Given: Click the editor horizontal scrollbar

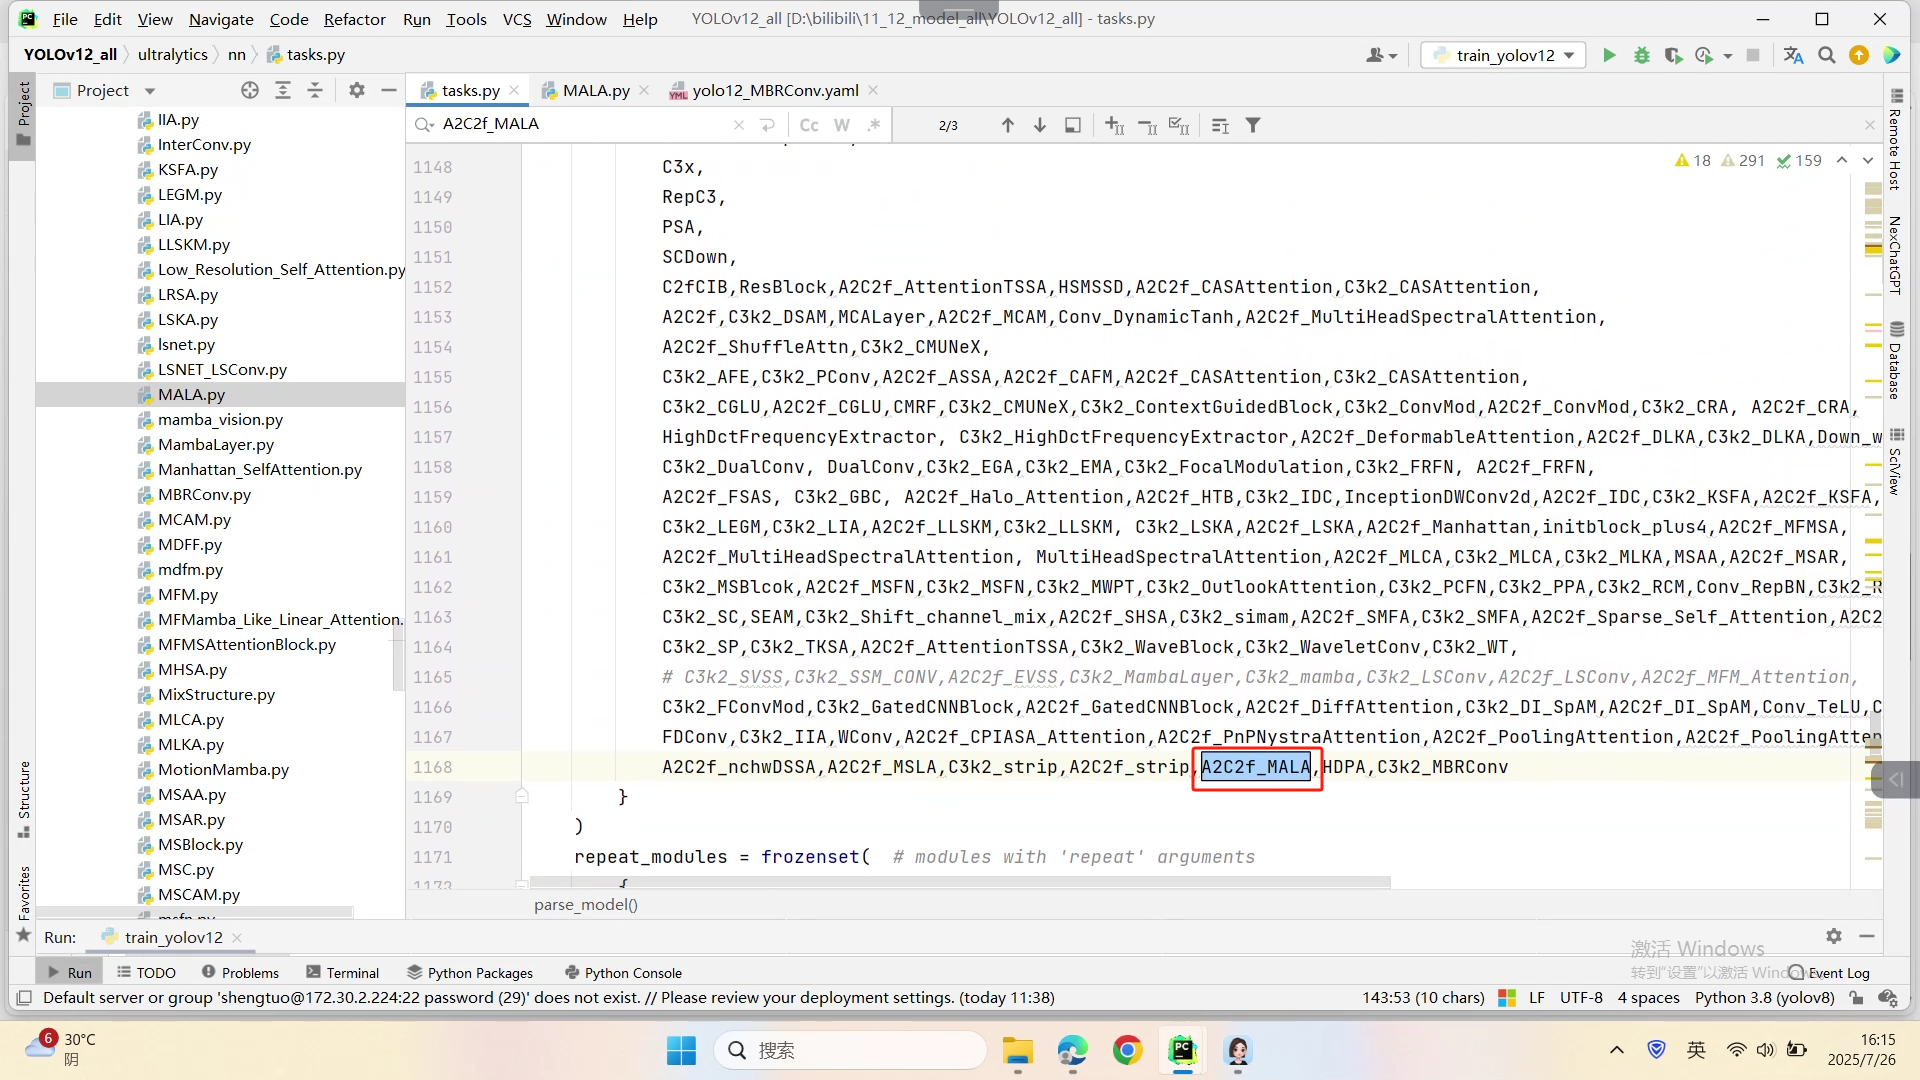Looking at the screenshot, I should 960,883.
